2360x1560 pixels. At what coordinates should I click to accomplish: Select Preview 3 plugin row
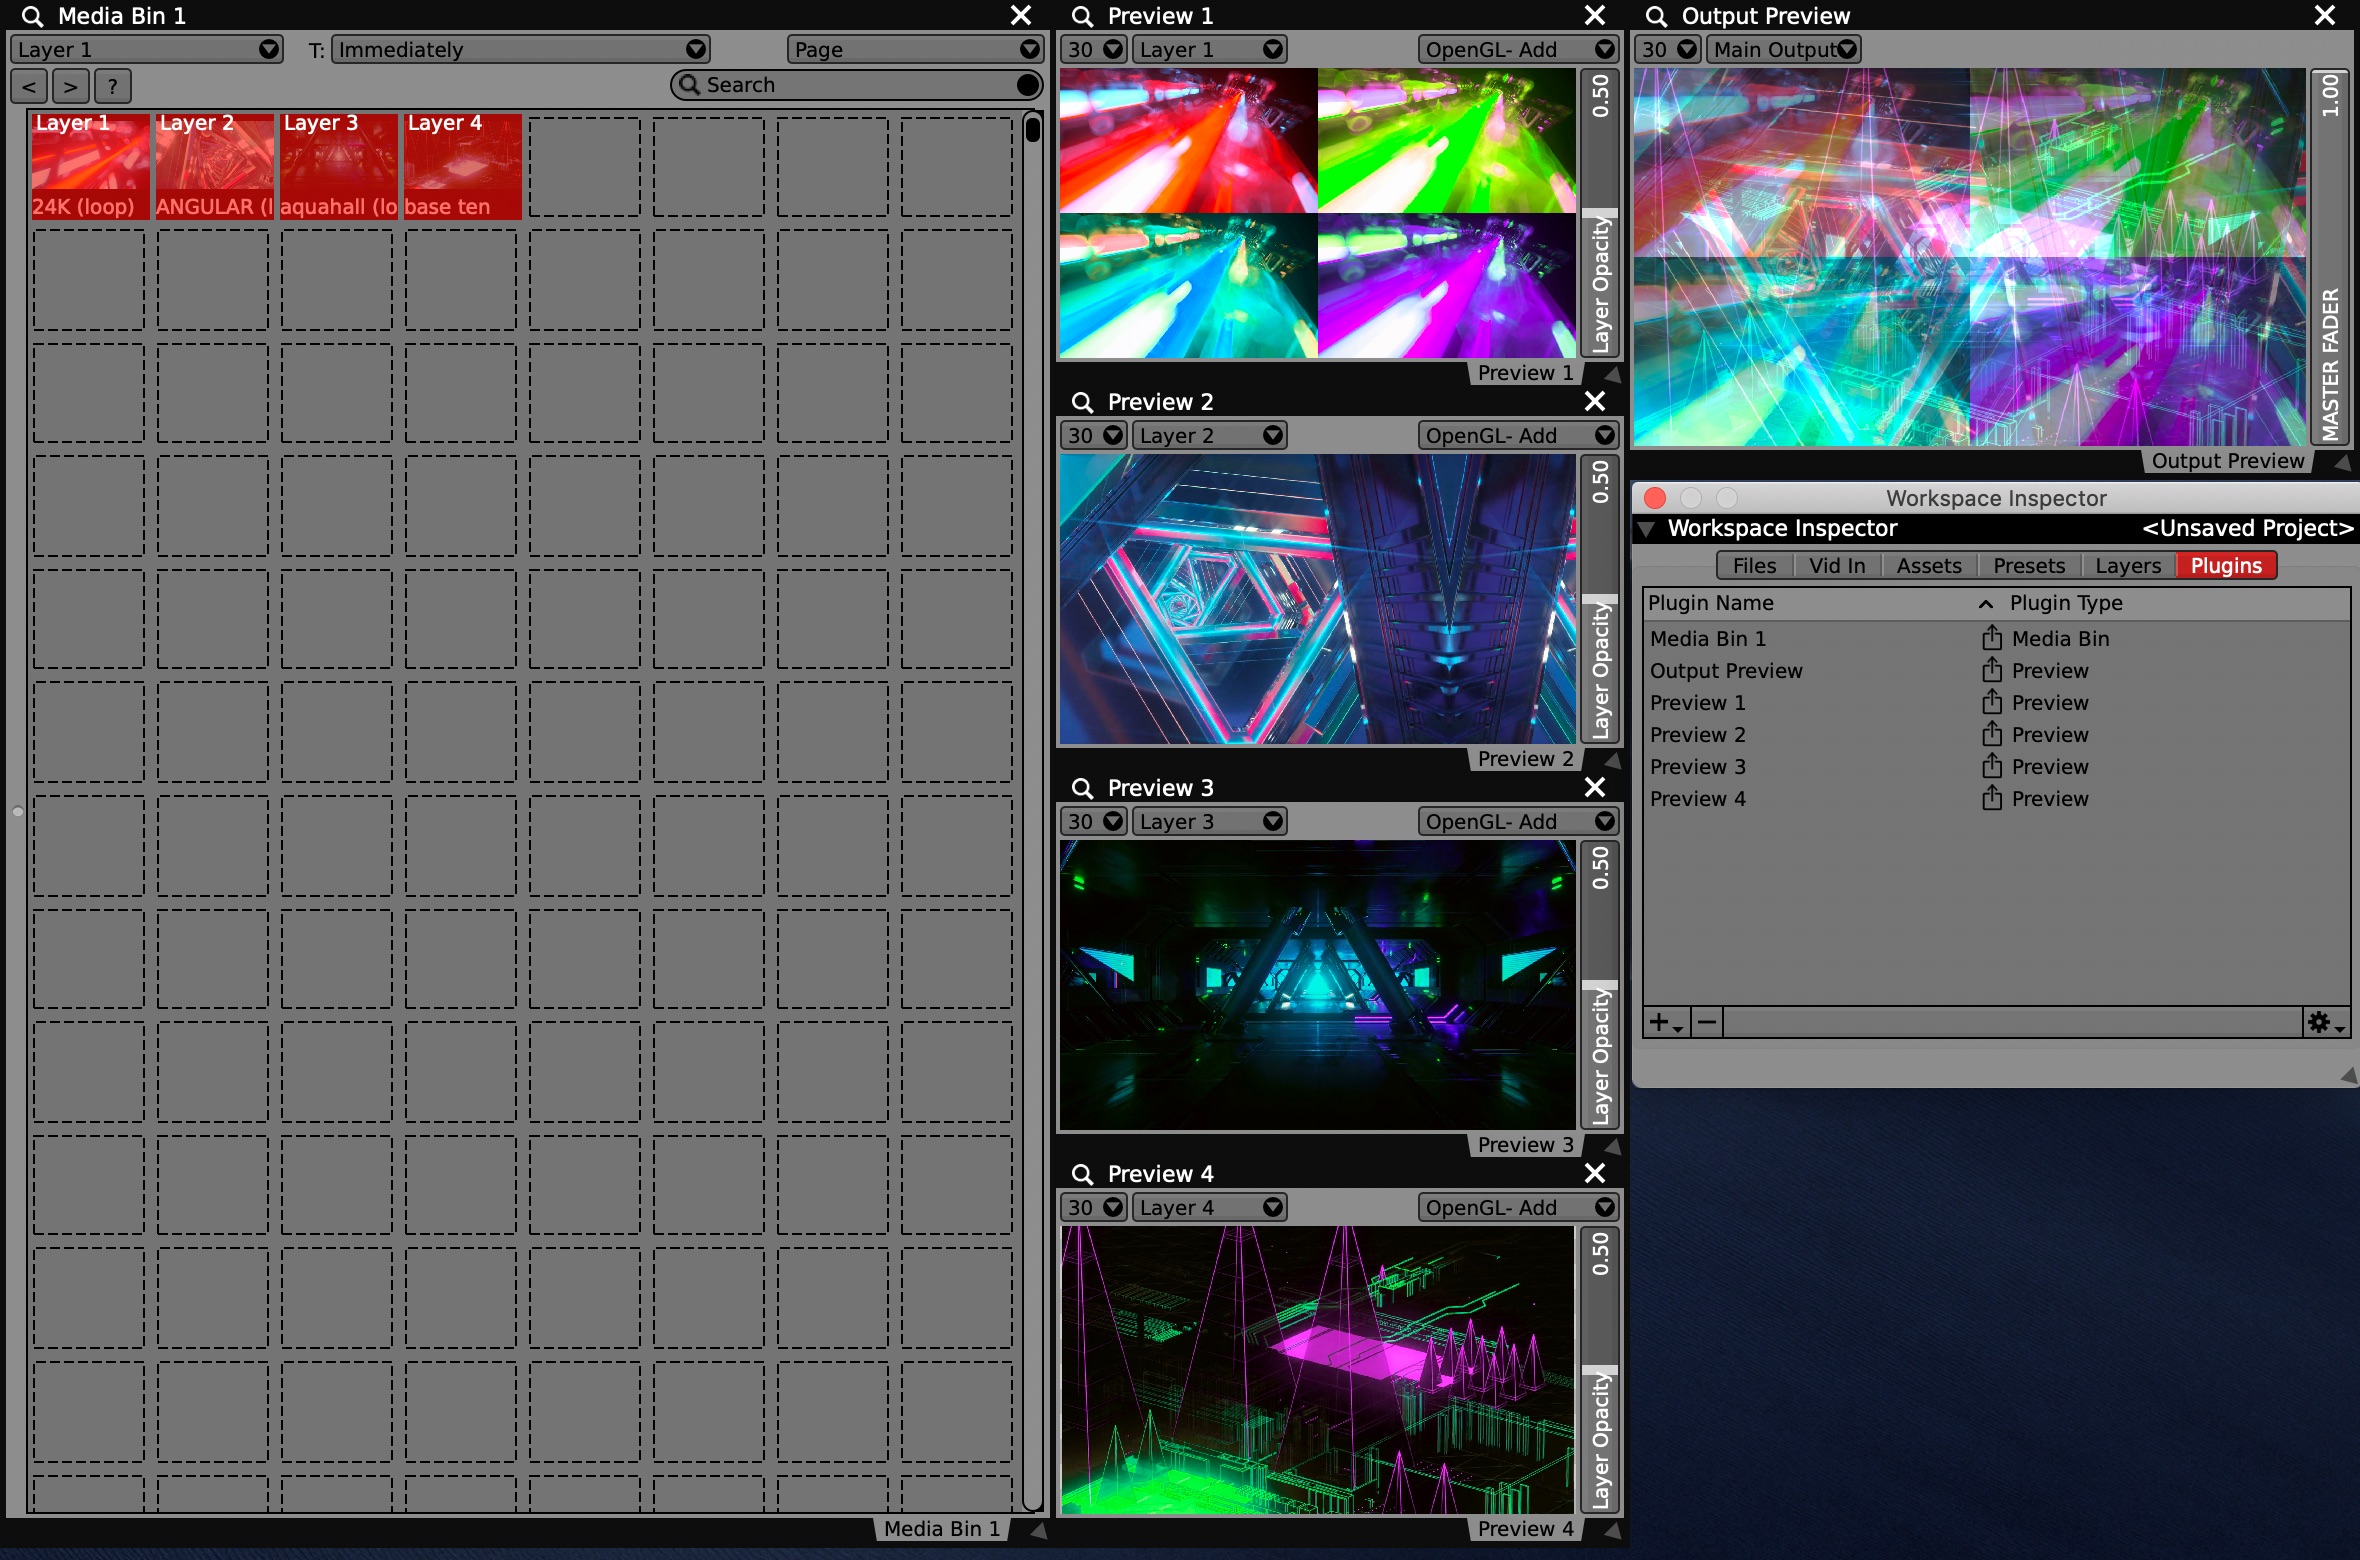pos(1996,766)
